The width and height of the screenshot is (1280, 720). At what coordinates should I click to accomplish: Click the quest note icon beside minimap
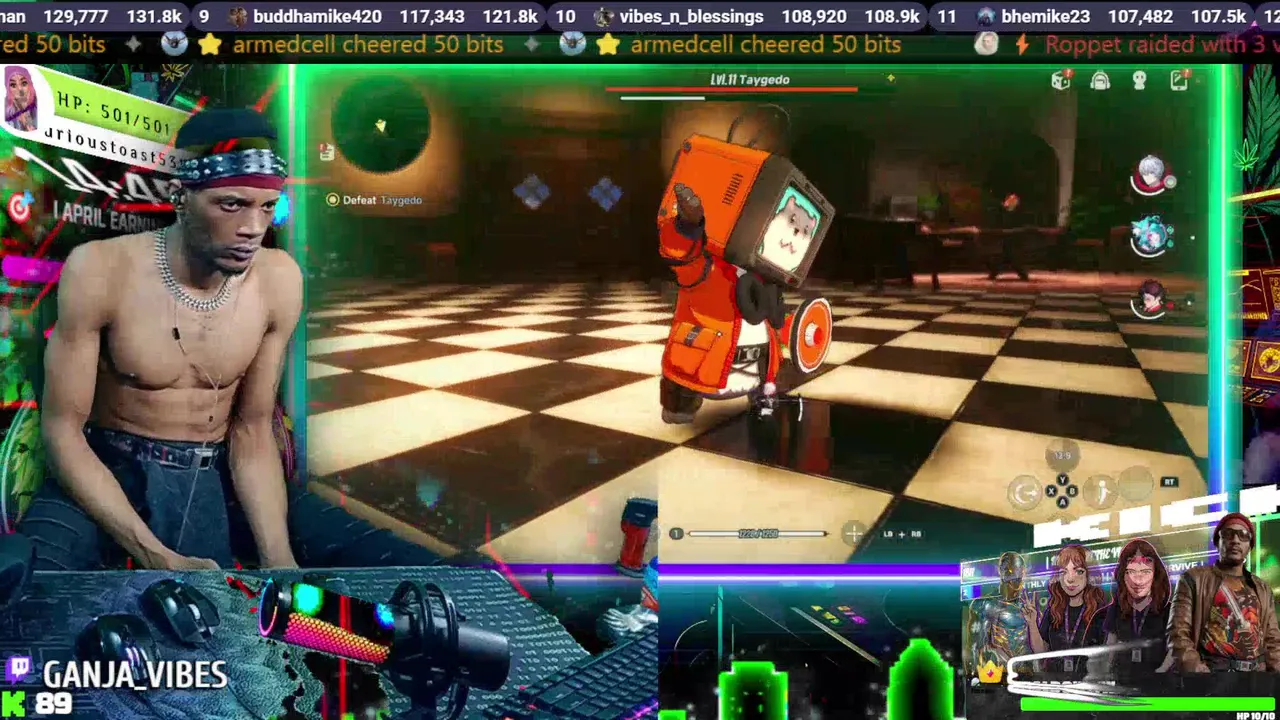tap(326, 152)
